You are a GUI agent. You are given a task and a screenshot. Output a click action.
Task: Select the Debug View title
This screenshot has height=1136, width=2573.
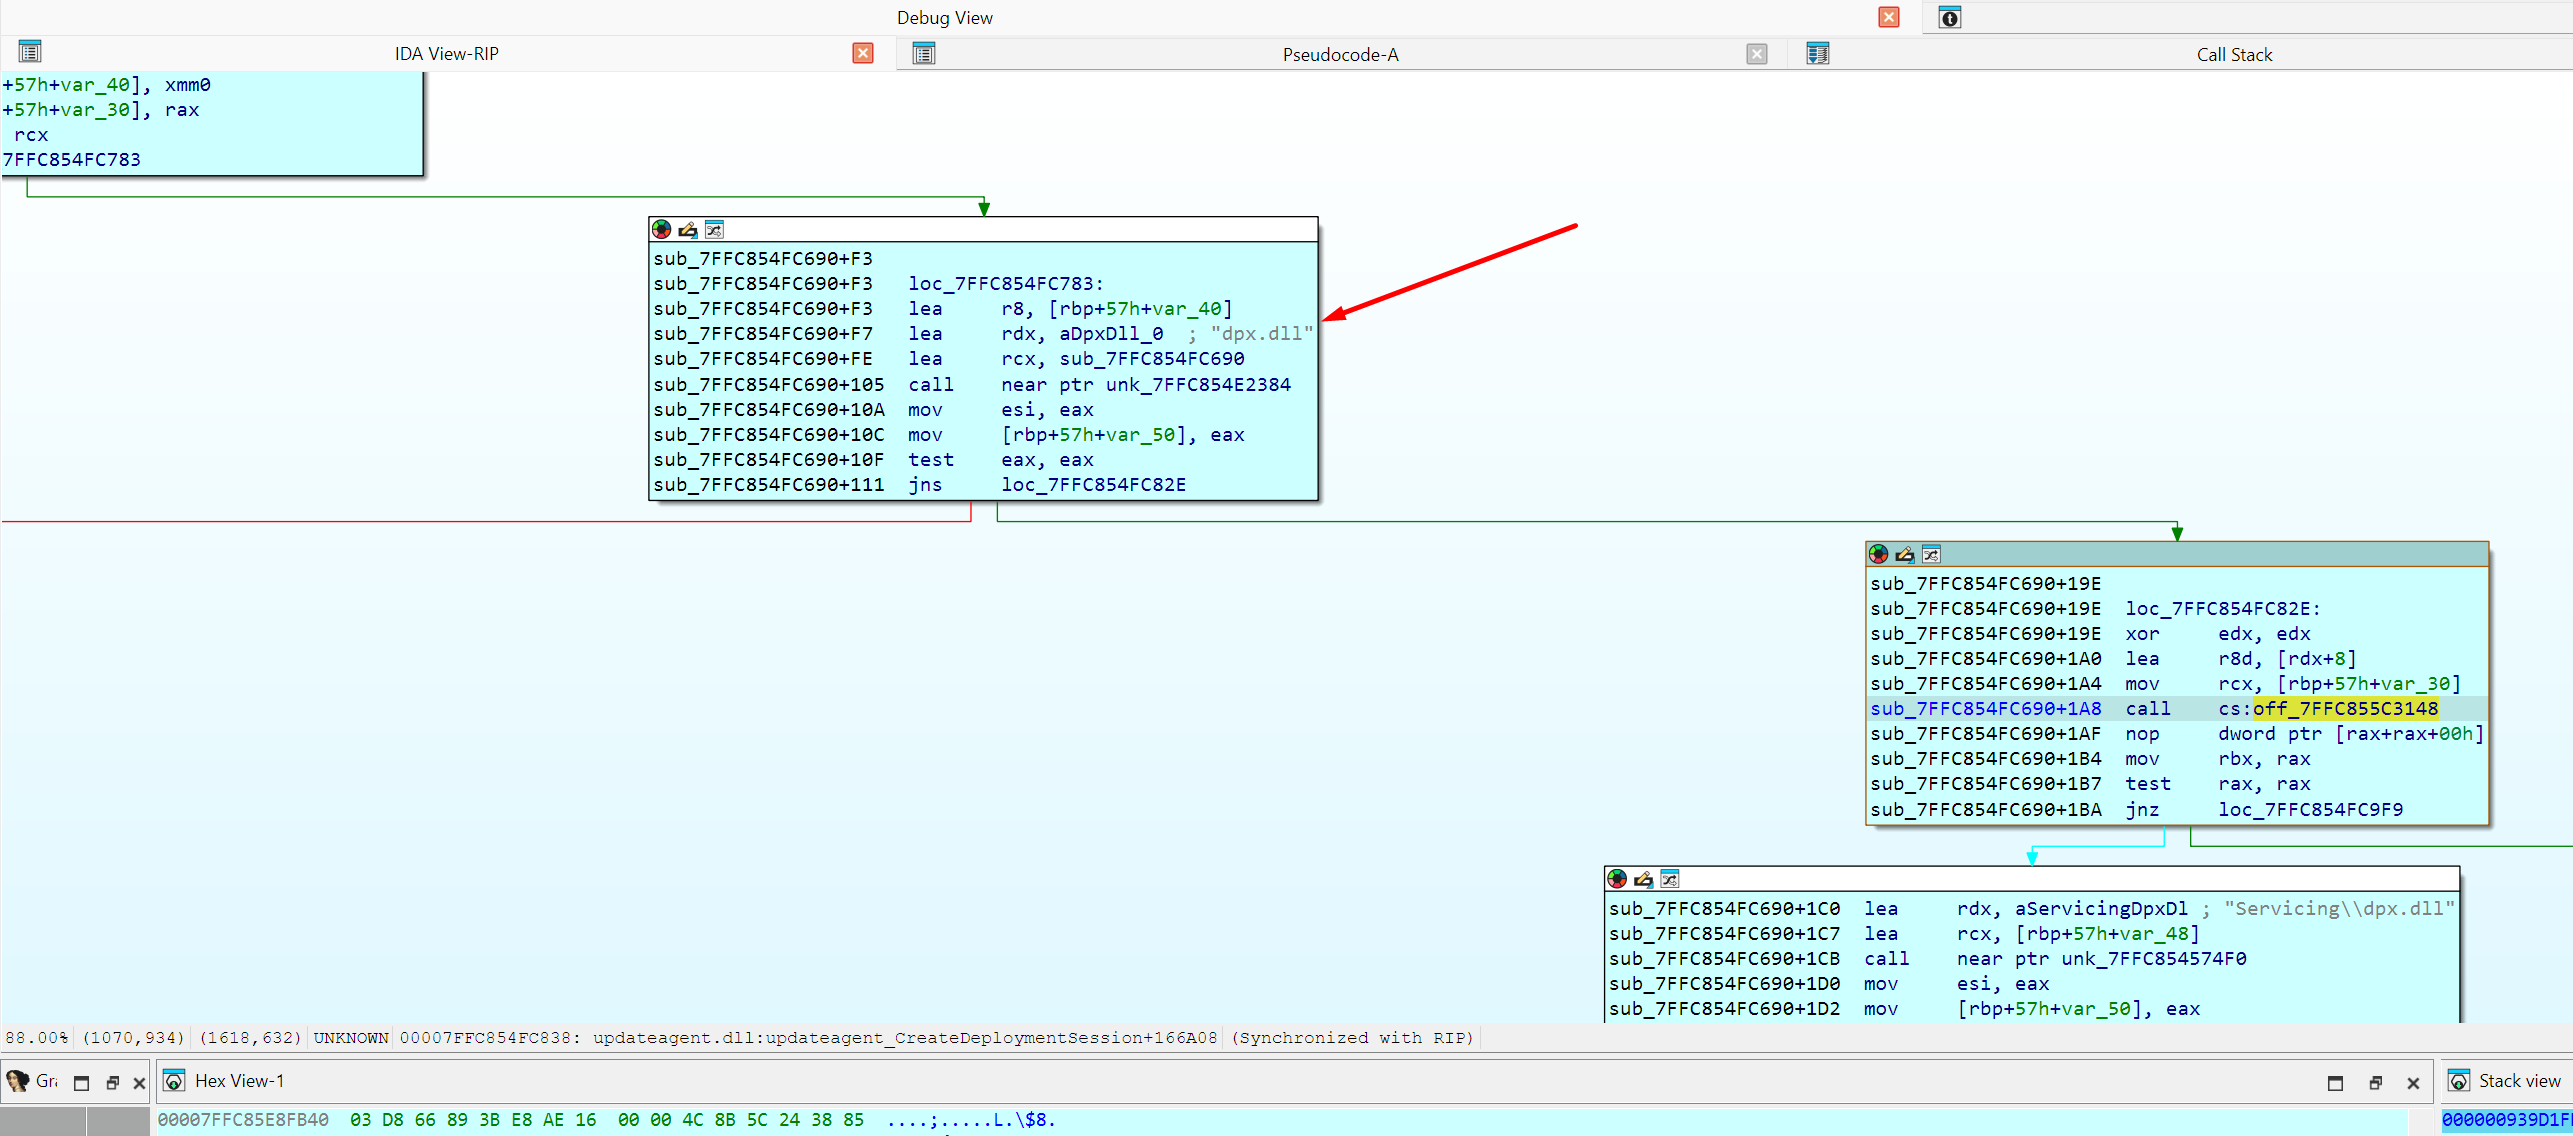(x=944, y=18)
